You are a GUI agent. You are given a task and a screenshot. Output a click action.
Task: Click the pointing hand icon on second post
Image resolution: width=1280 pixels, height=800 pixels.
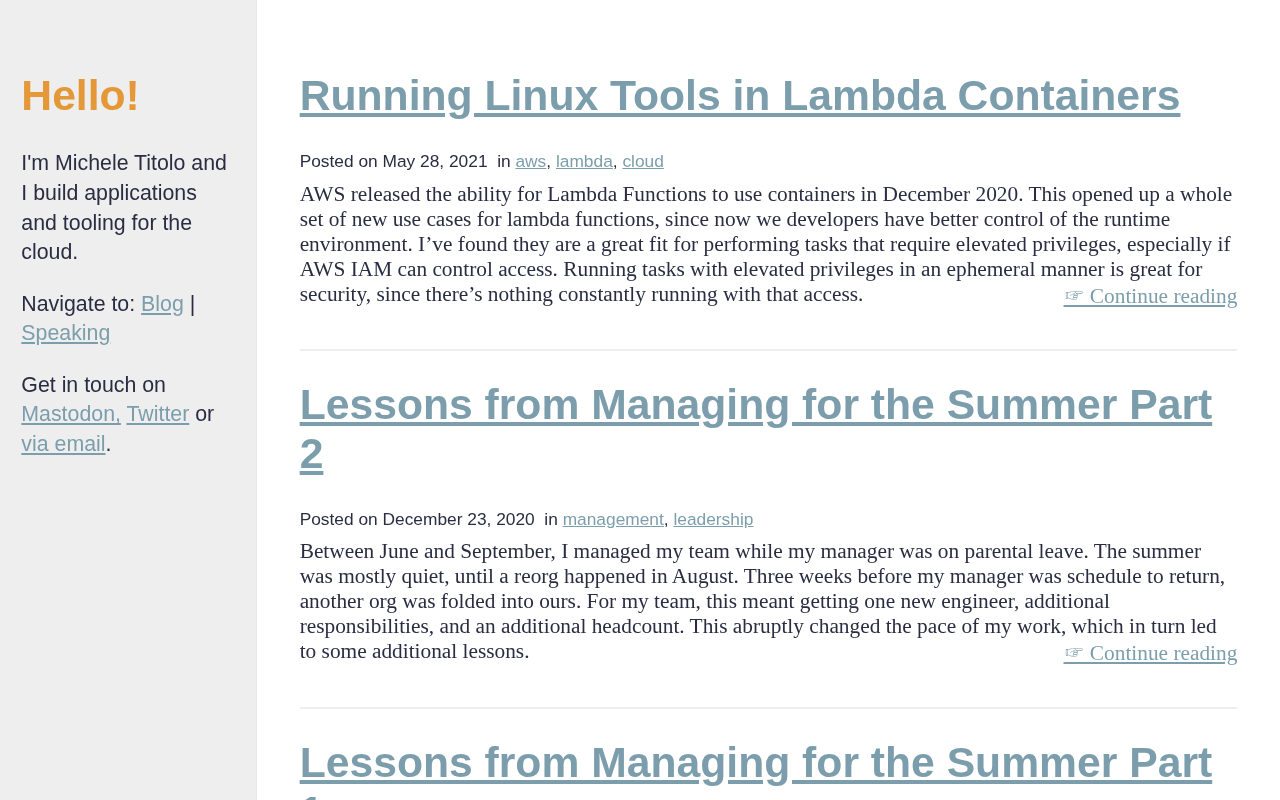click(x=1074, y=653)
